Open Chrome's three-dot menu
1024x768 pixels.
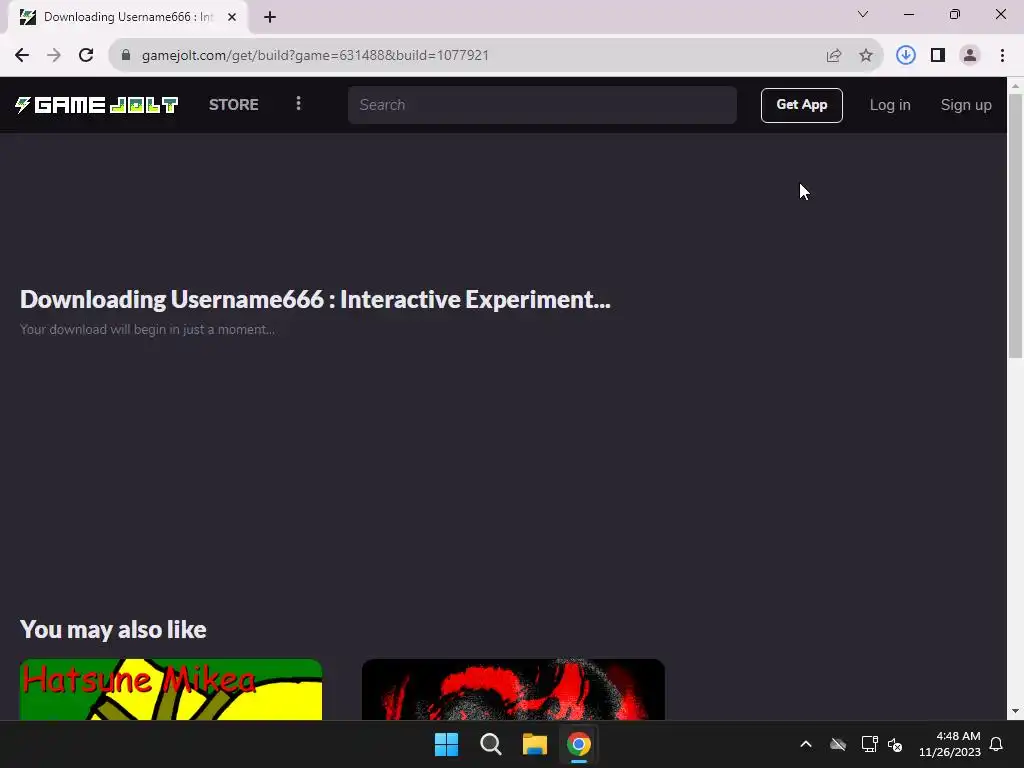click(x=1002, y=55)
